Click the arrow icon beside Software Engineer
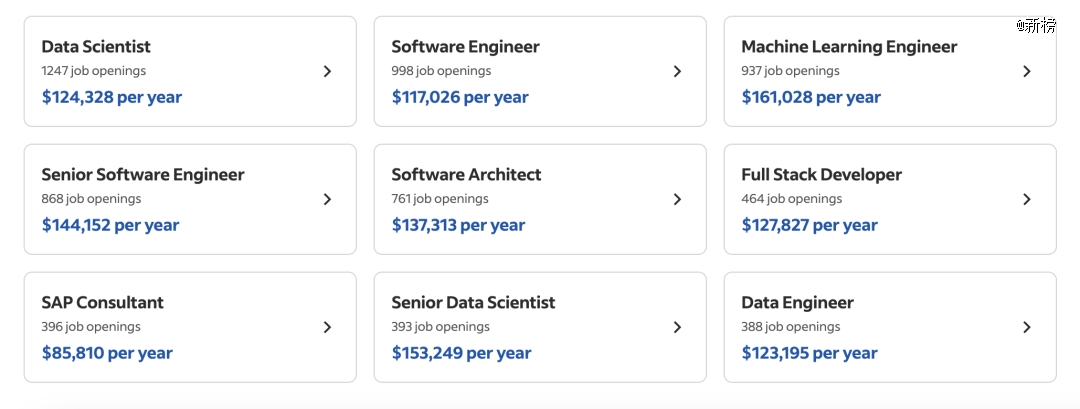The image size is (1080, 409). [678, 71]
